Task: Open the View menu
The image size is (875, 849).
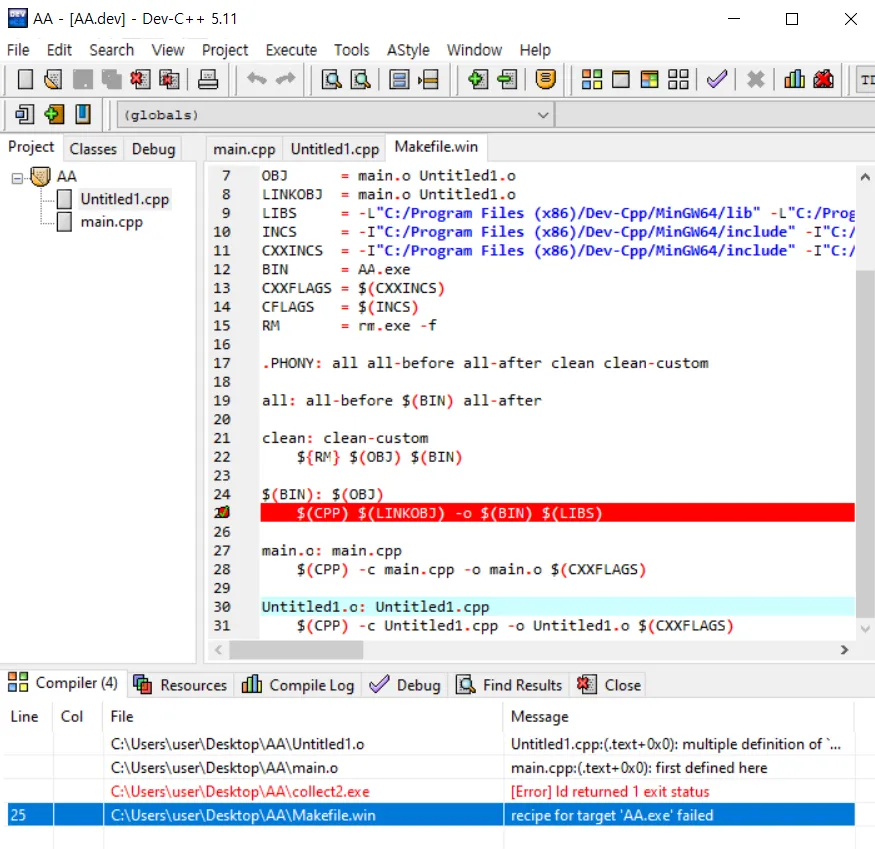Action: tap(167, 50)
